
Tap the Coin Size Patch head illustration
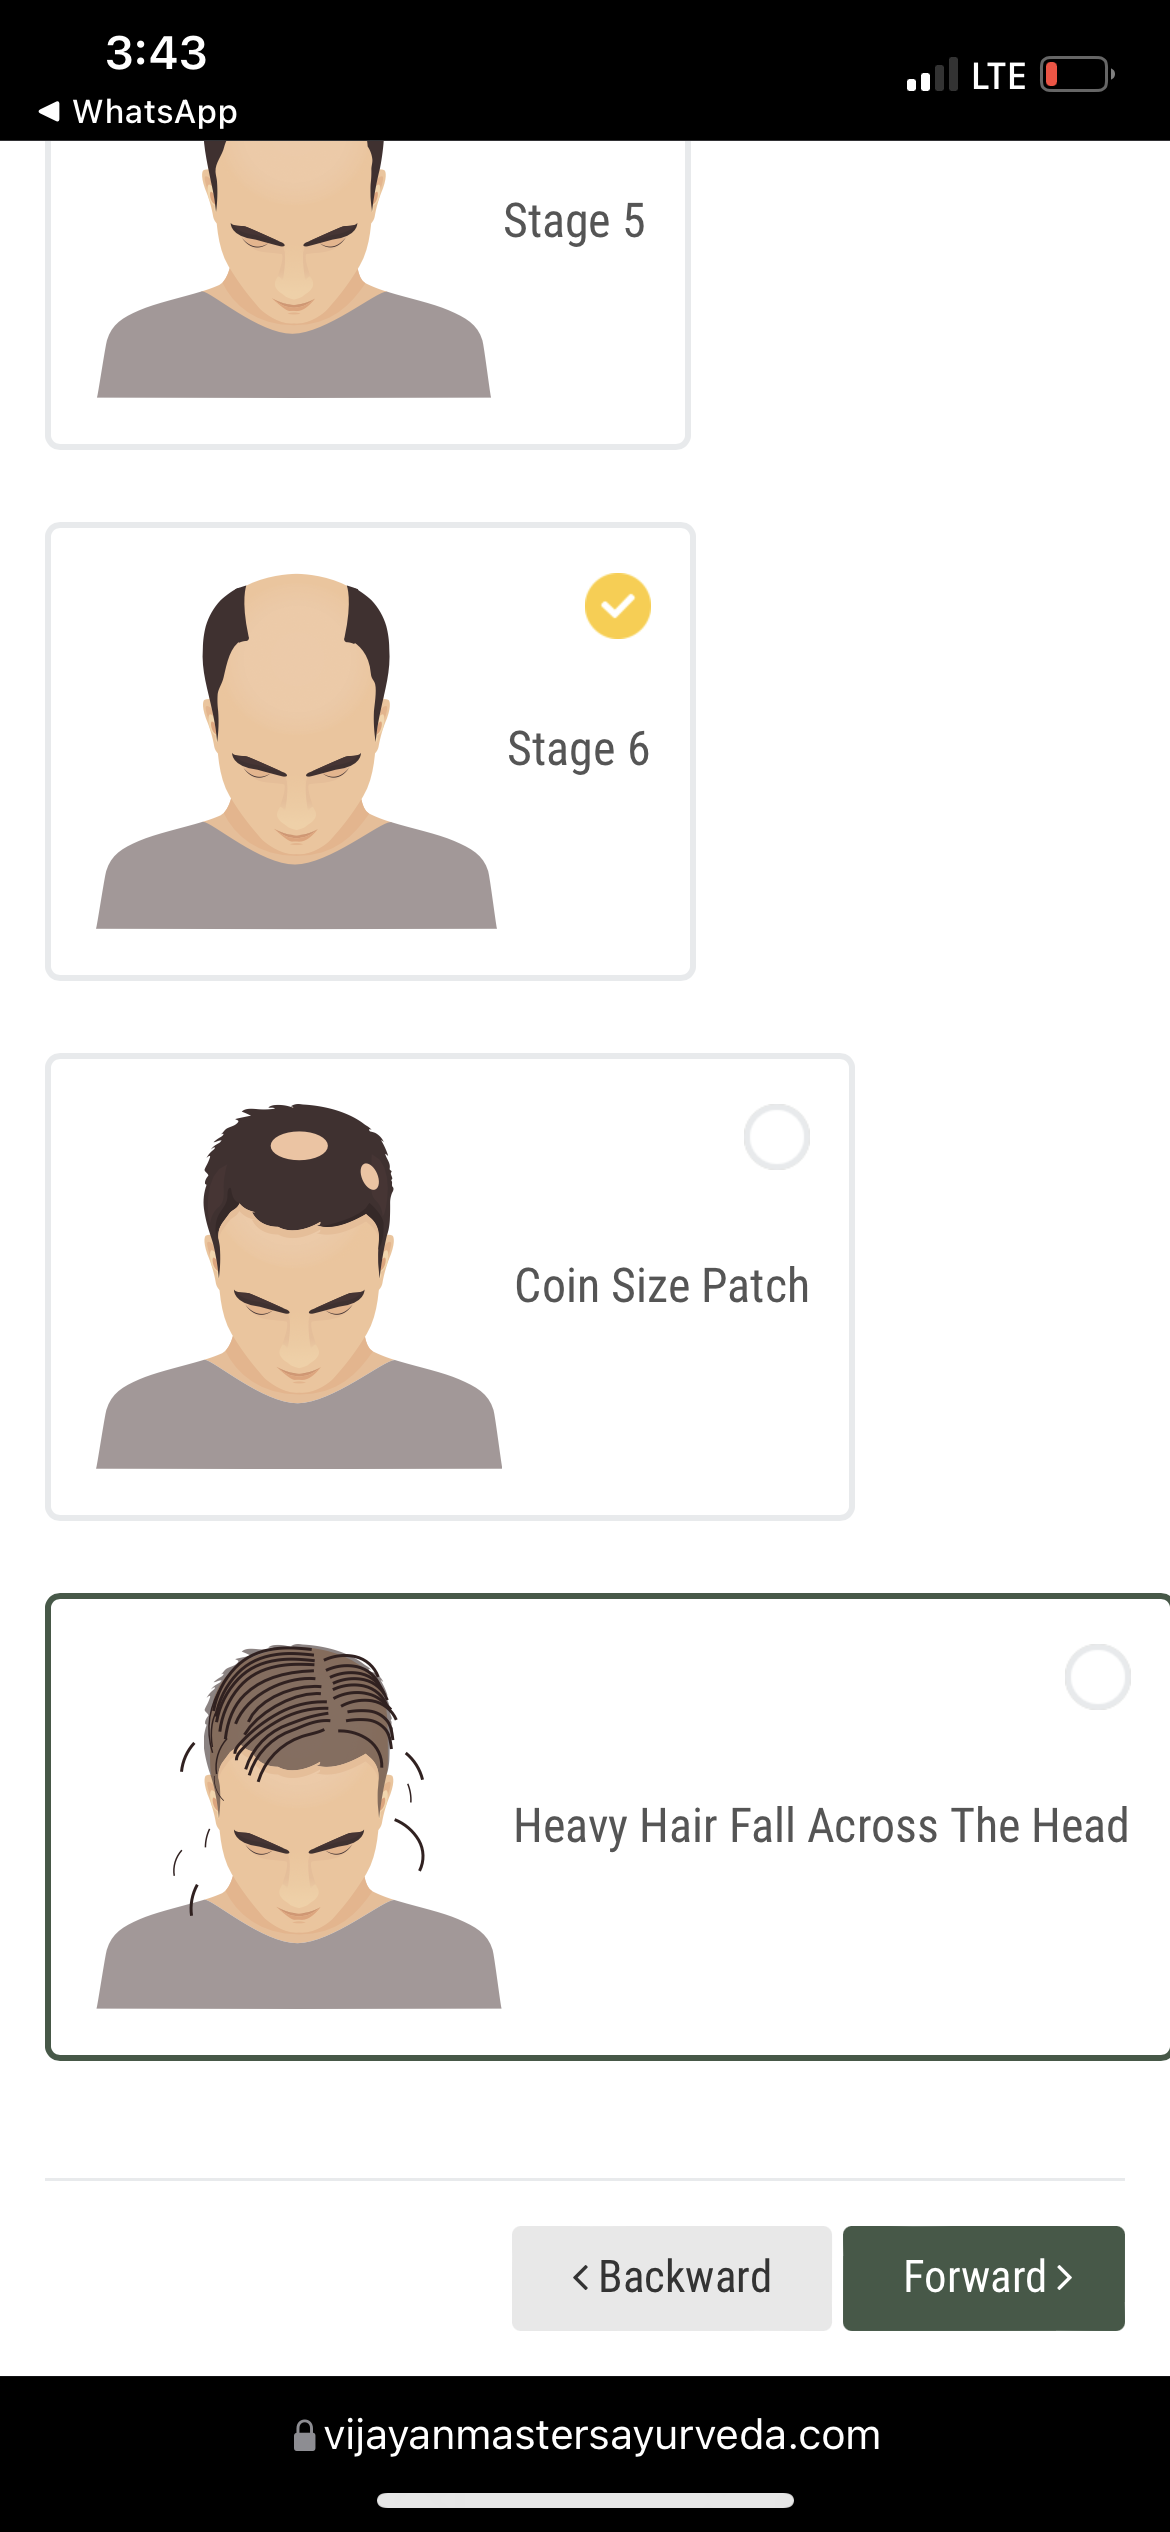click(299, 1286)
